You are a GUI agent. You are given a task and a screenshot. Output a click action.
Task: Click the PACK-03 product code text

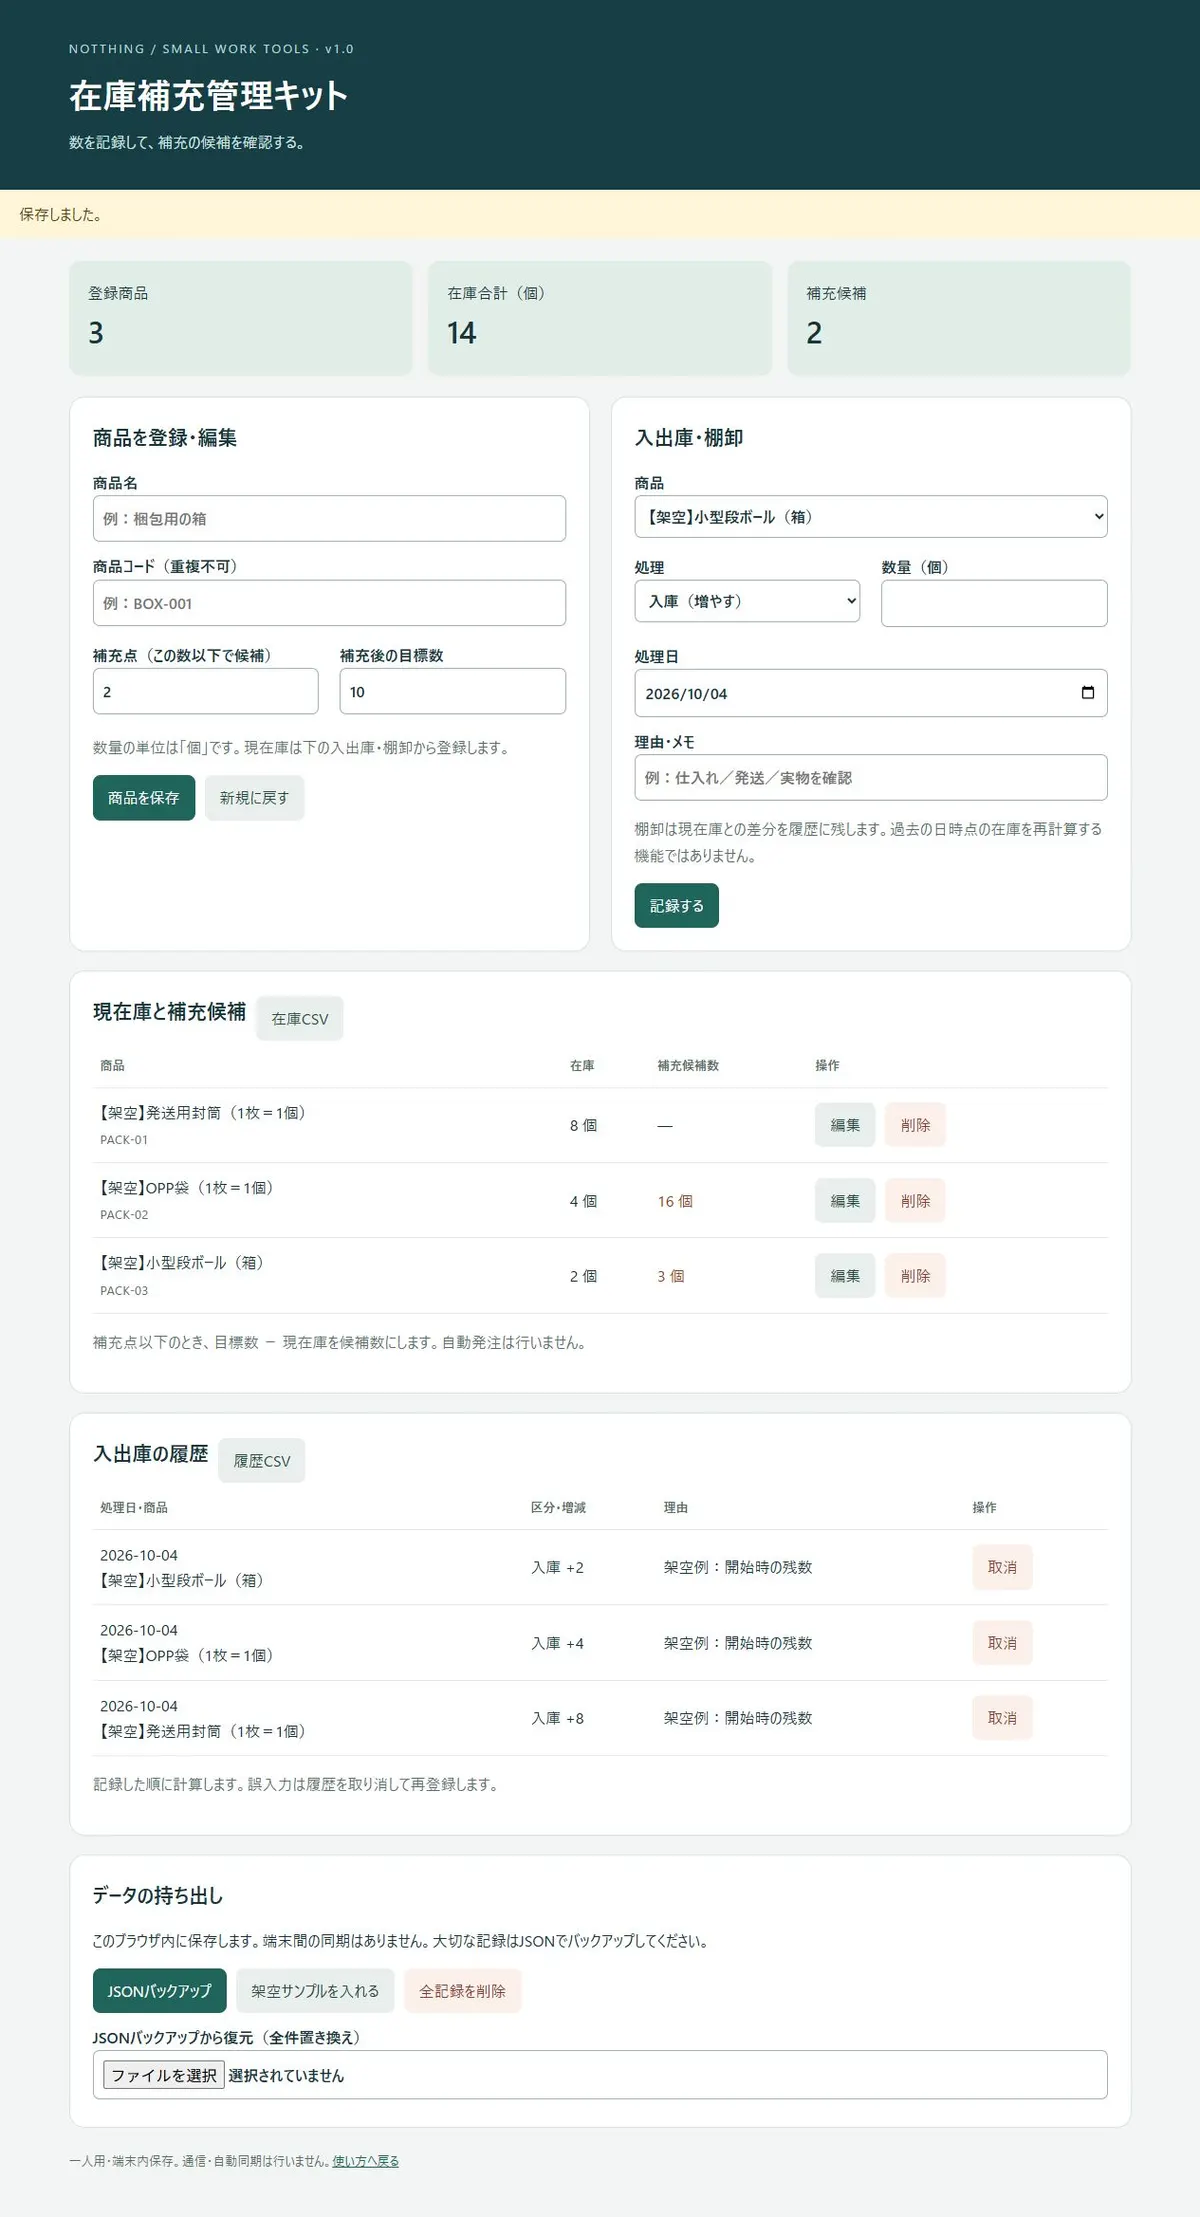click(124, 1290)
